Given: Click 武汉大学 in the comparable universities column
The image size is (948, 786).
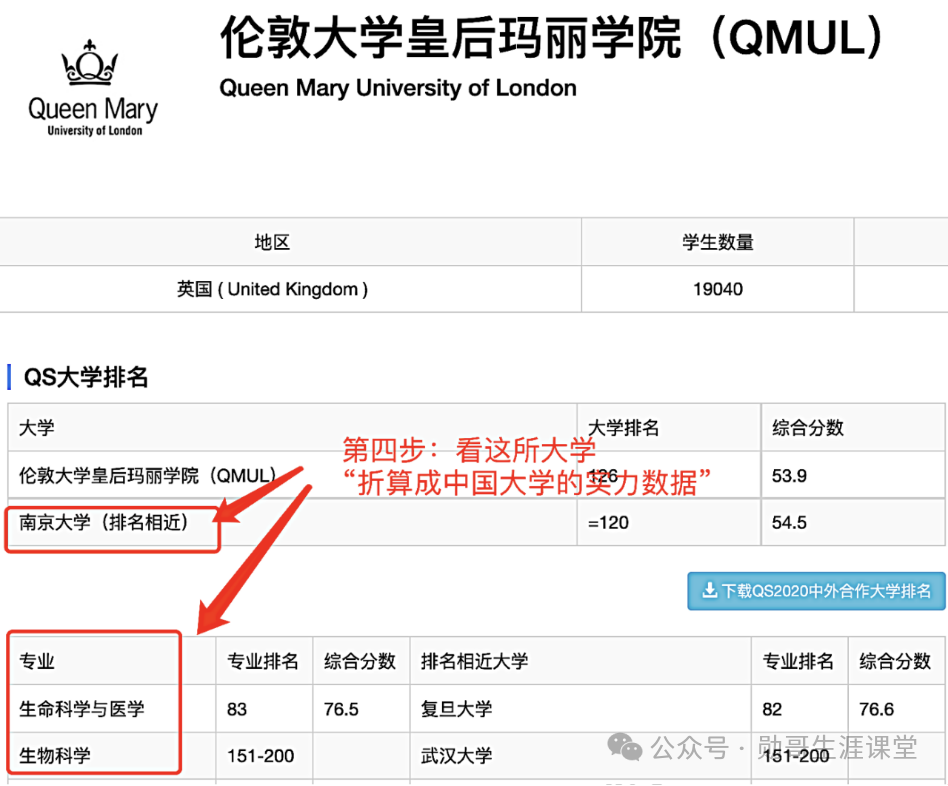Looking at the screenshot, I should pos(456,755).
